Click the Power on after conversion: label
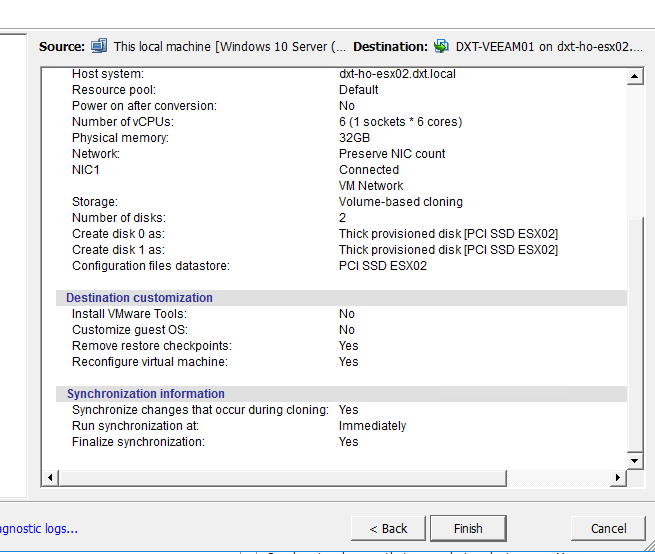 (x=144, y=106)
